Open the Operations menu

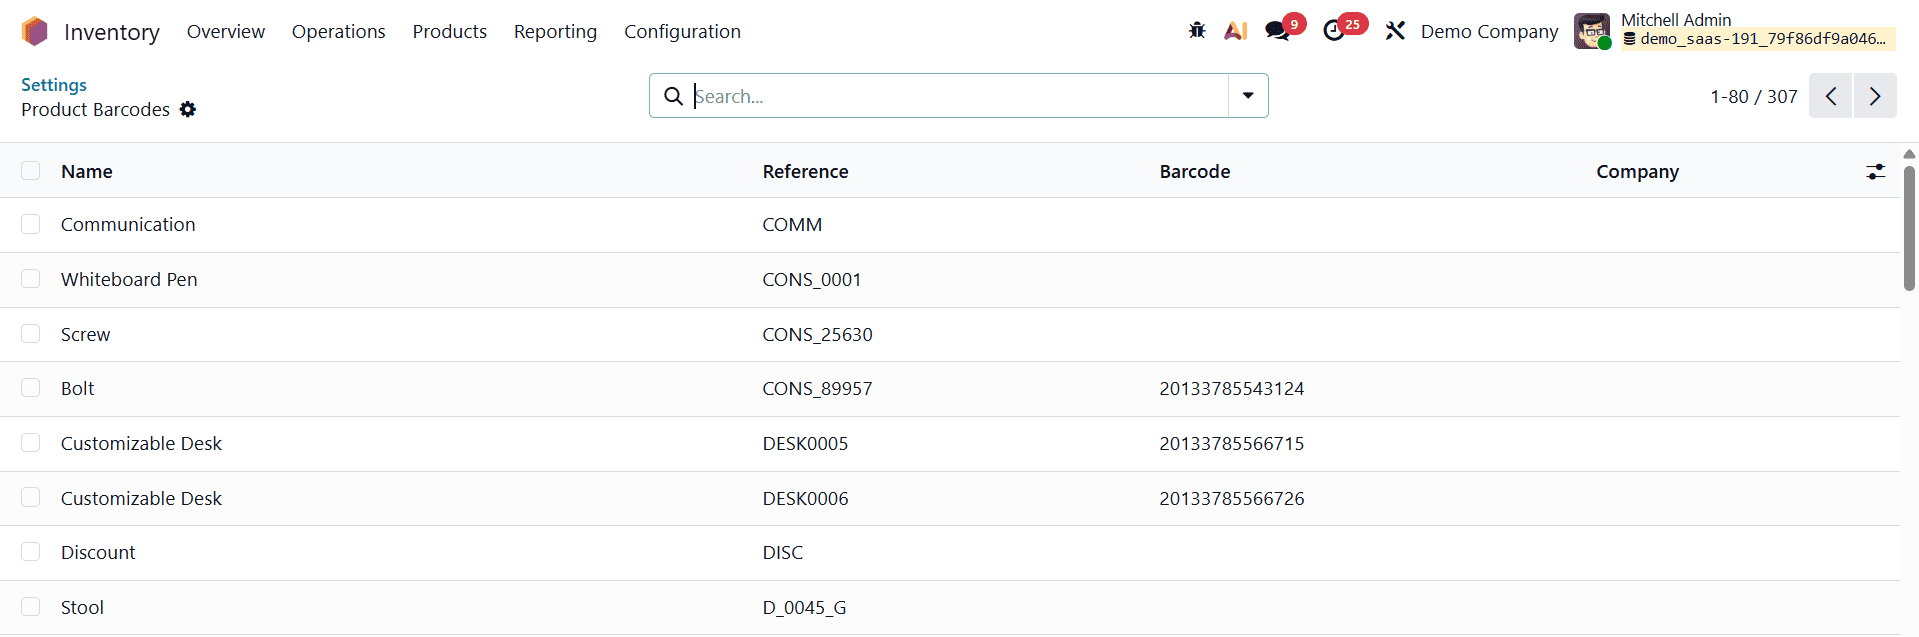[x=339, y=31]
